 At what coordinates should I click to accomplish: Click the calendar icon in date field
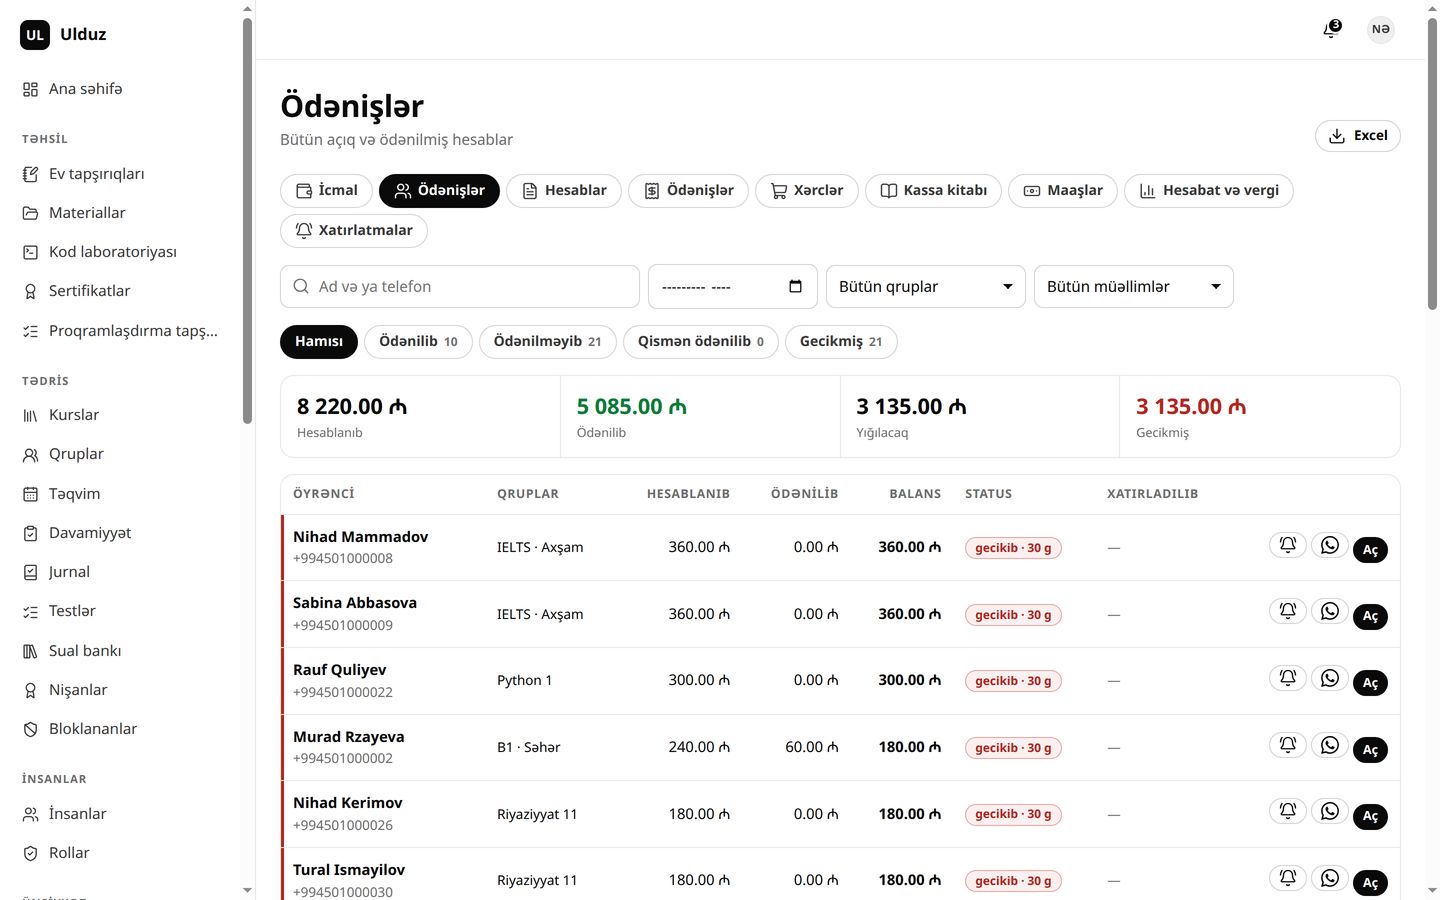(795, 286)
